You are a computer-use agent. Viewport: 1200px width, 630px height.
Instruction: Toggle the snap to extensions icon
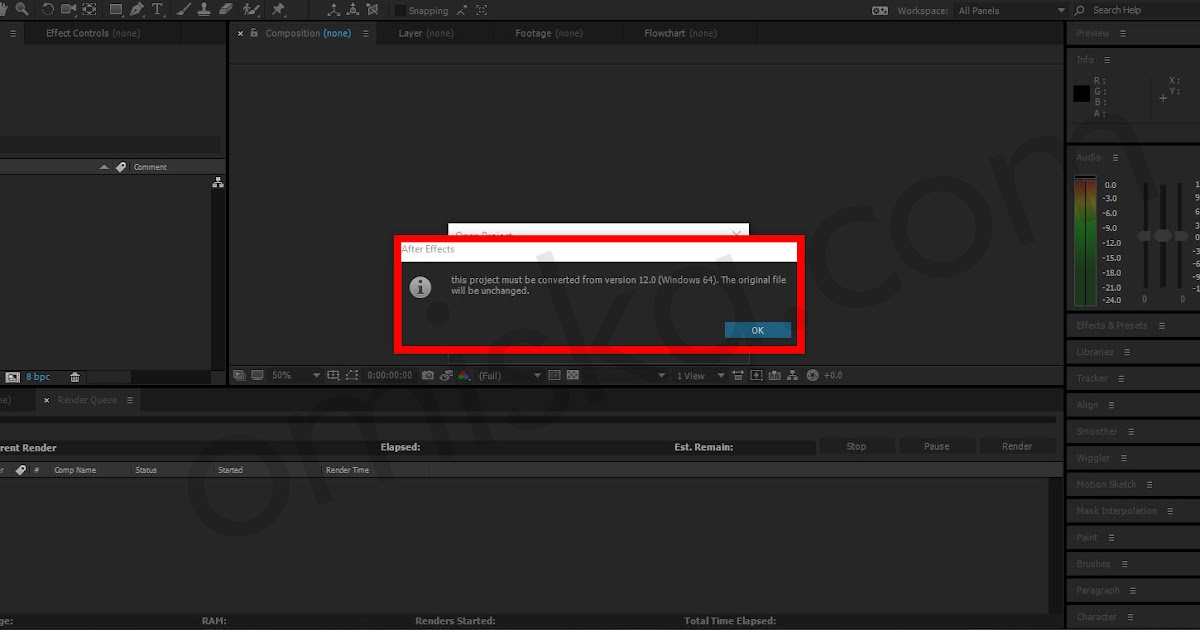(x=462, y=10)
